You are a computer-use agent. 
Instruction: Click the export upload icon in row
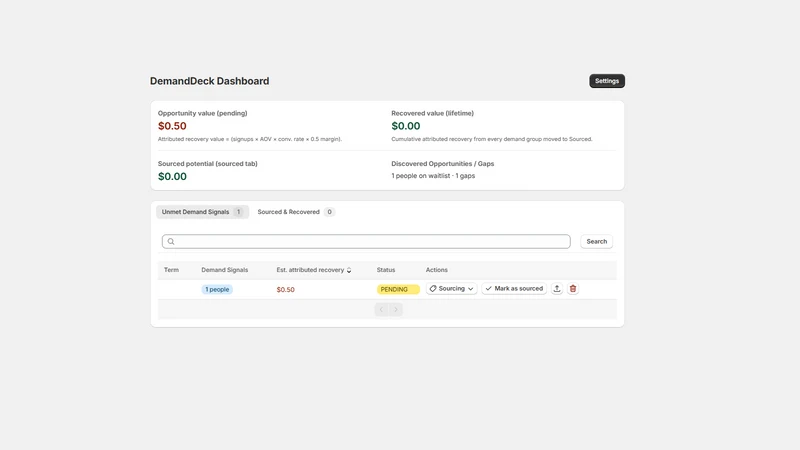point(557,289)
